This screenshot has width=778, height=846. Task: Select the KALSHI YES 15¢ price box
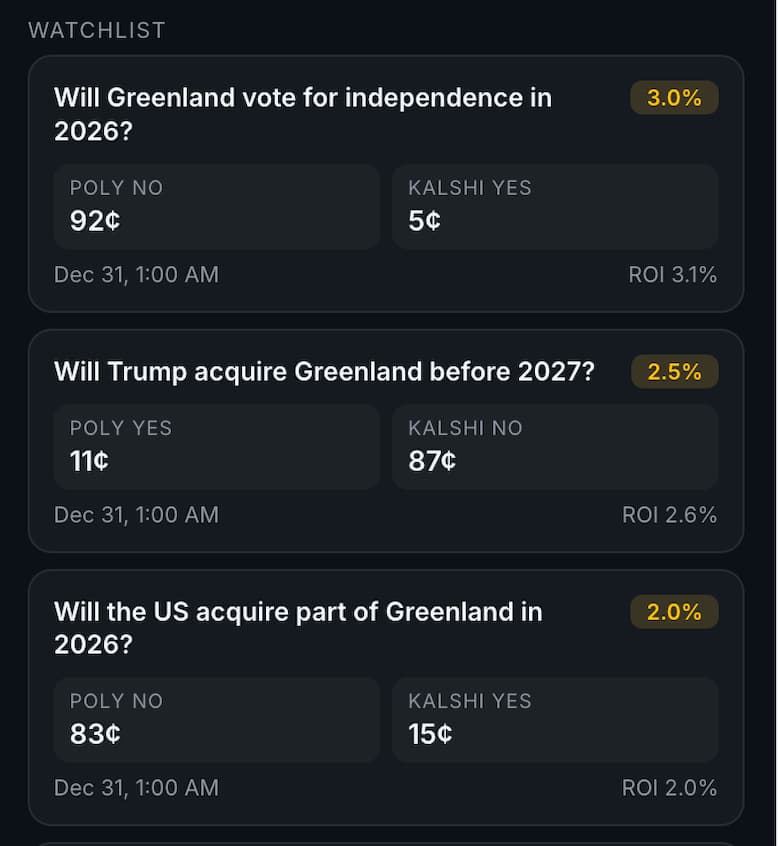click(x=555, y=719)
